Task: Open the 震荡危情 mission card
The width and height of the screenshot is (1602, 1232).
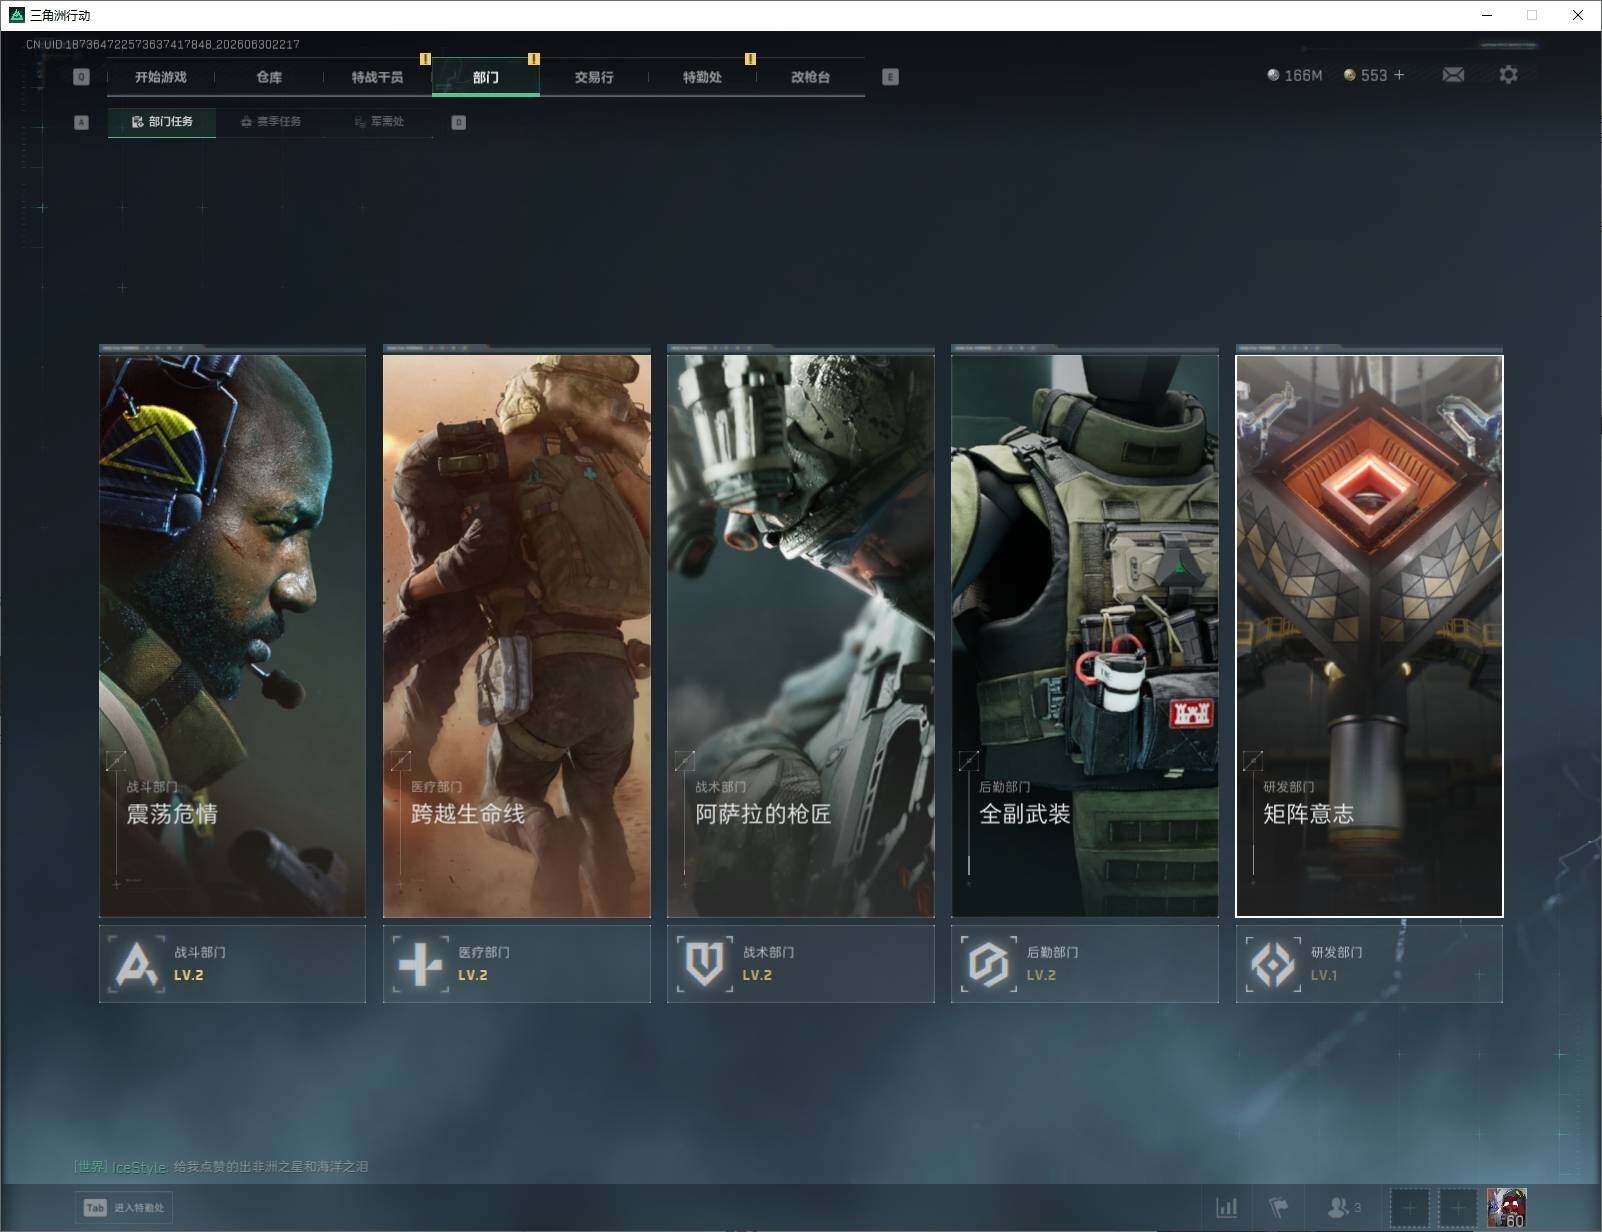Action: pos(232,635)
